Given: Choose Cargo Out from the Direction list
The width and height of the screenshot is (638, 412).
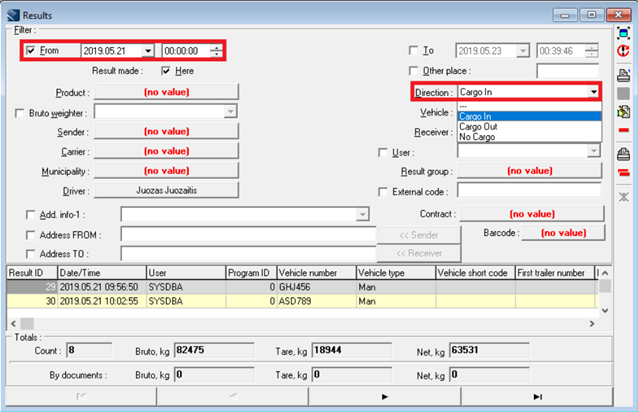Looking at the screenshot, I should 529,126.
